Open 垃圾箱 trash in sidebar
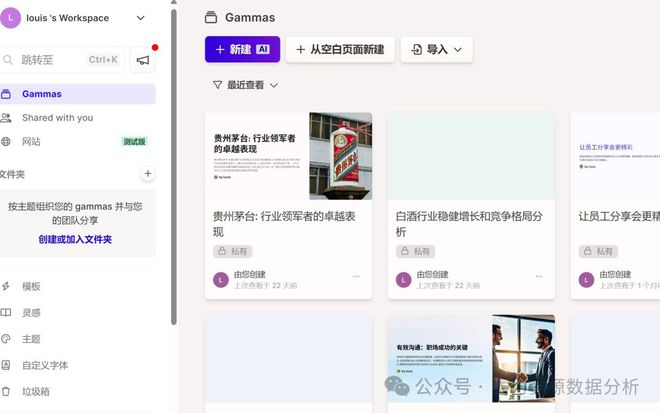The width and height of the screenshot is (660, 413). click(36, 392)
